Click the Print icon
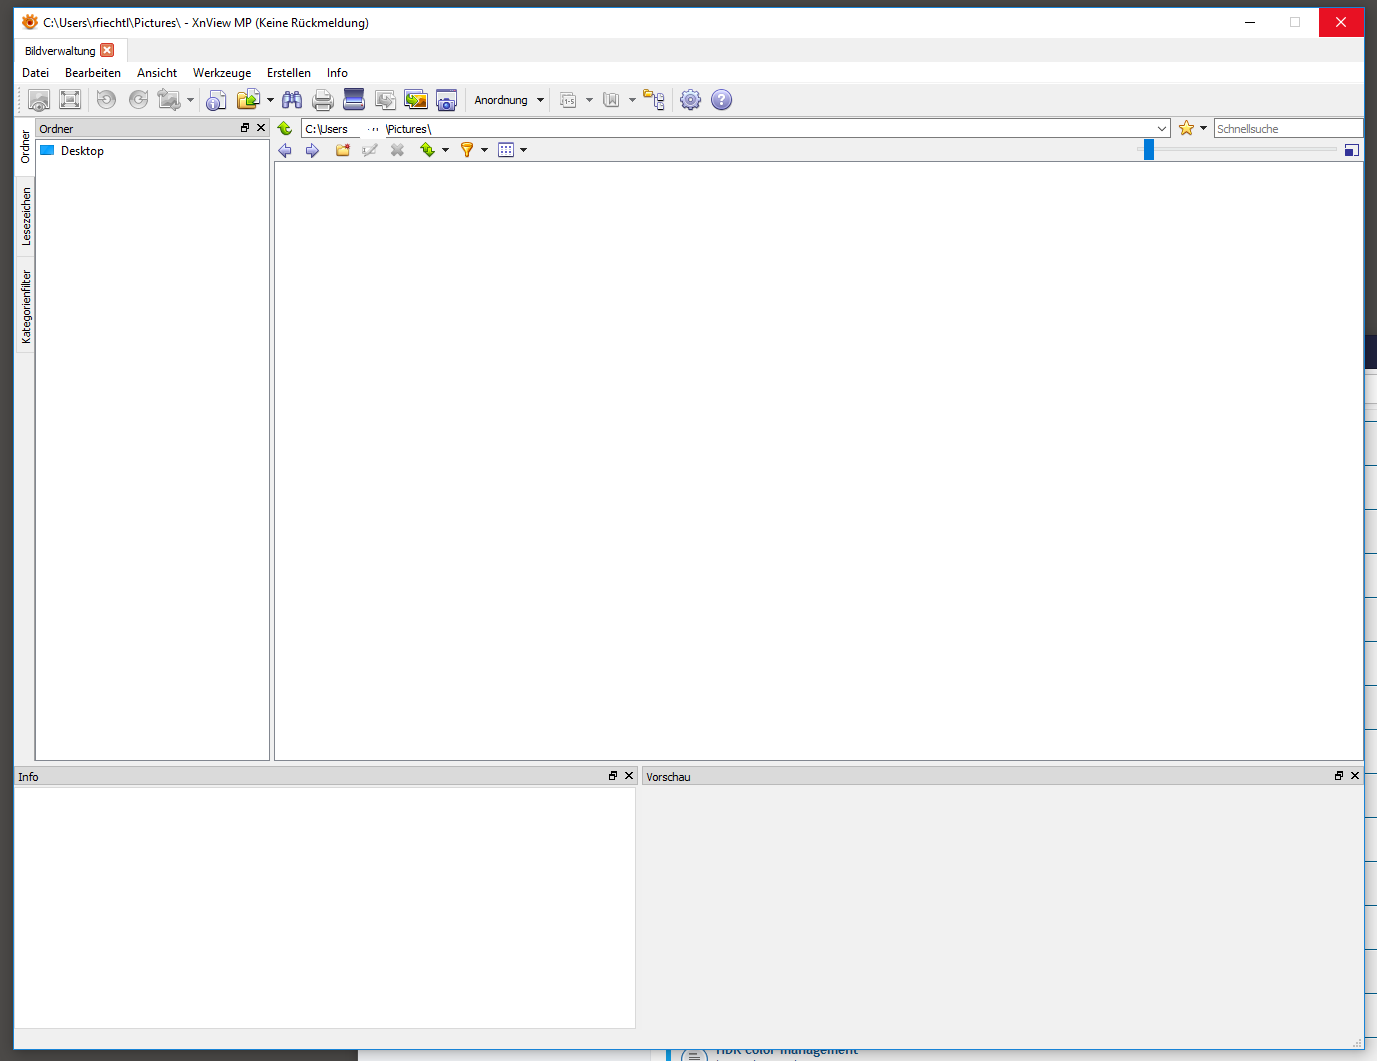The height and width of the screenshot is (1061, 1377). pyautogui.click(x=323, y=100)
